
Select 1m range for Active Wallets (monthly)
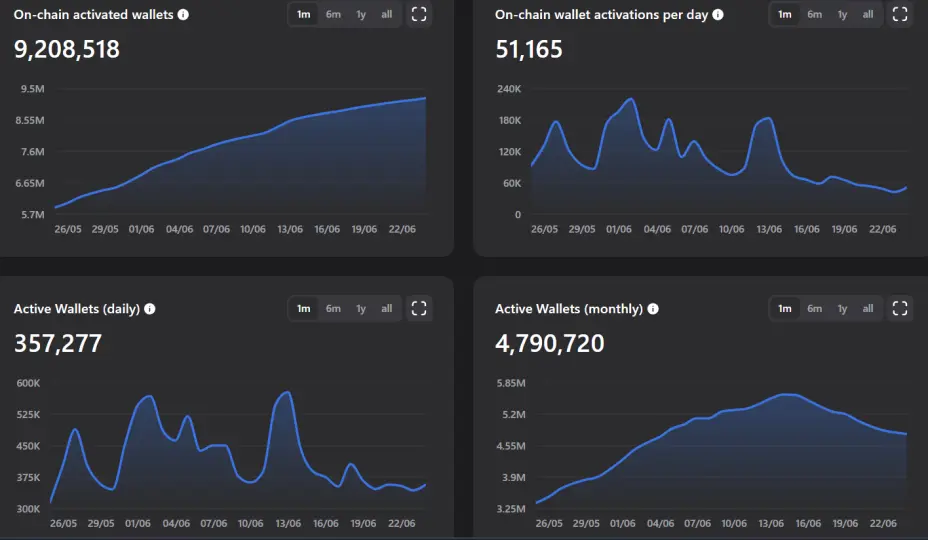tap(785, 308)
